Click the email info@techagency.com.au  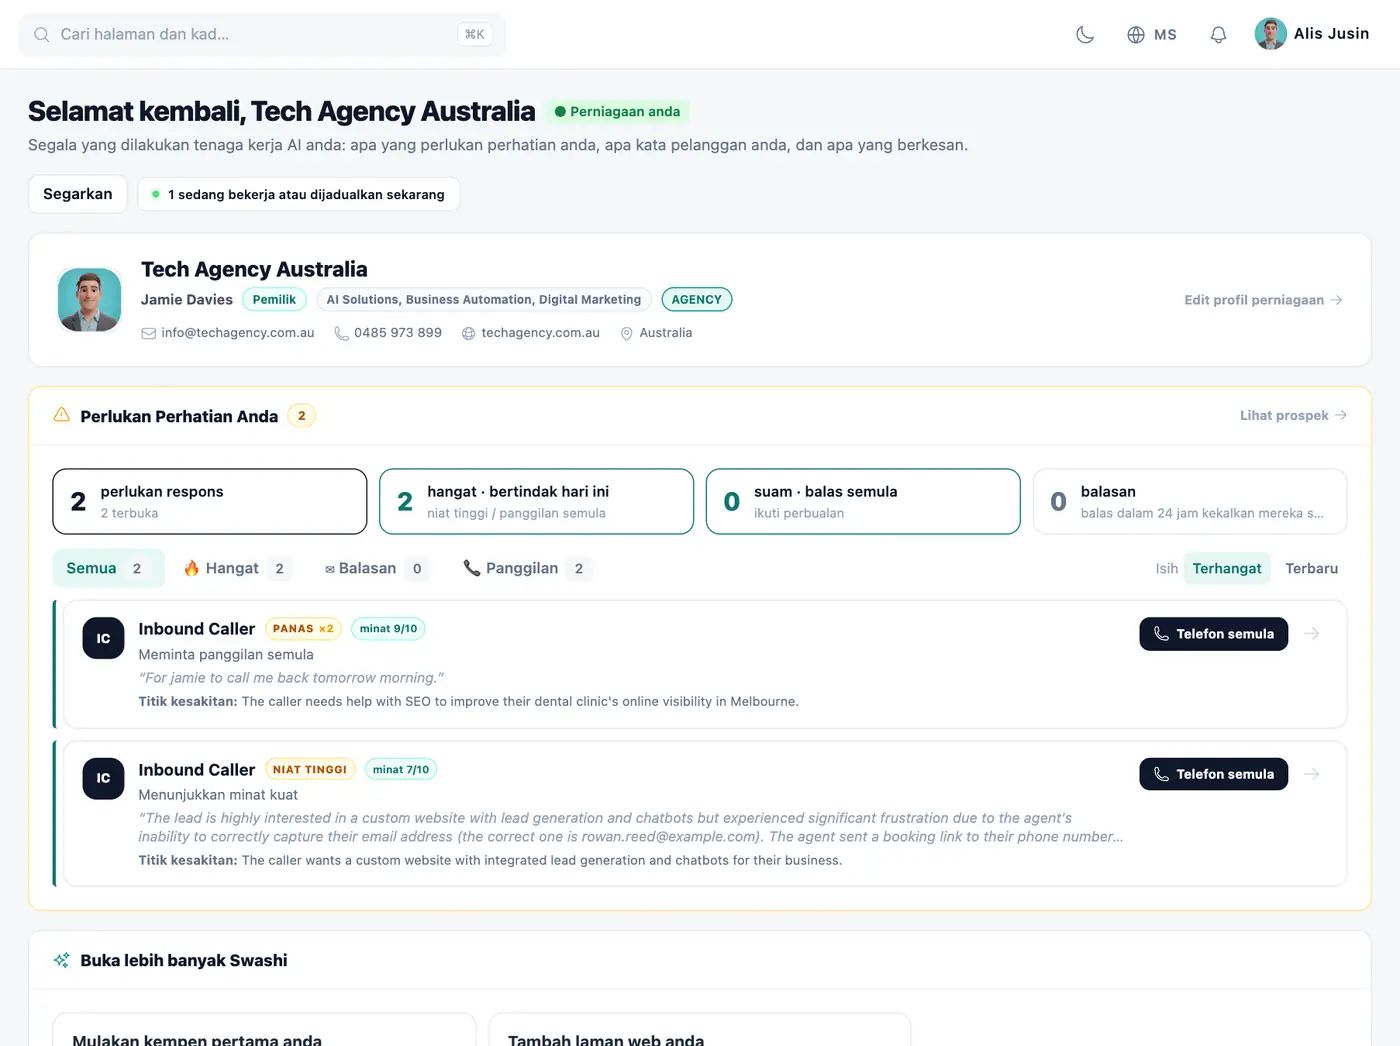point(238,333)
